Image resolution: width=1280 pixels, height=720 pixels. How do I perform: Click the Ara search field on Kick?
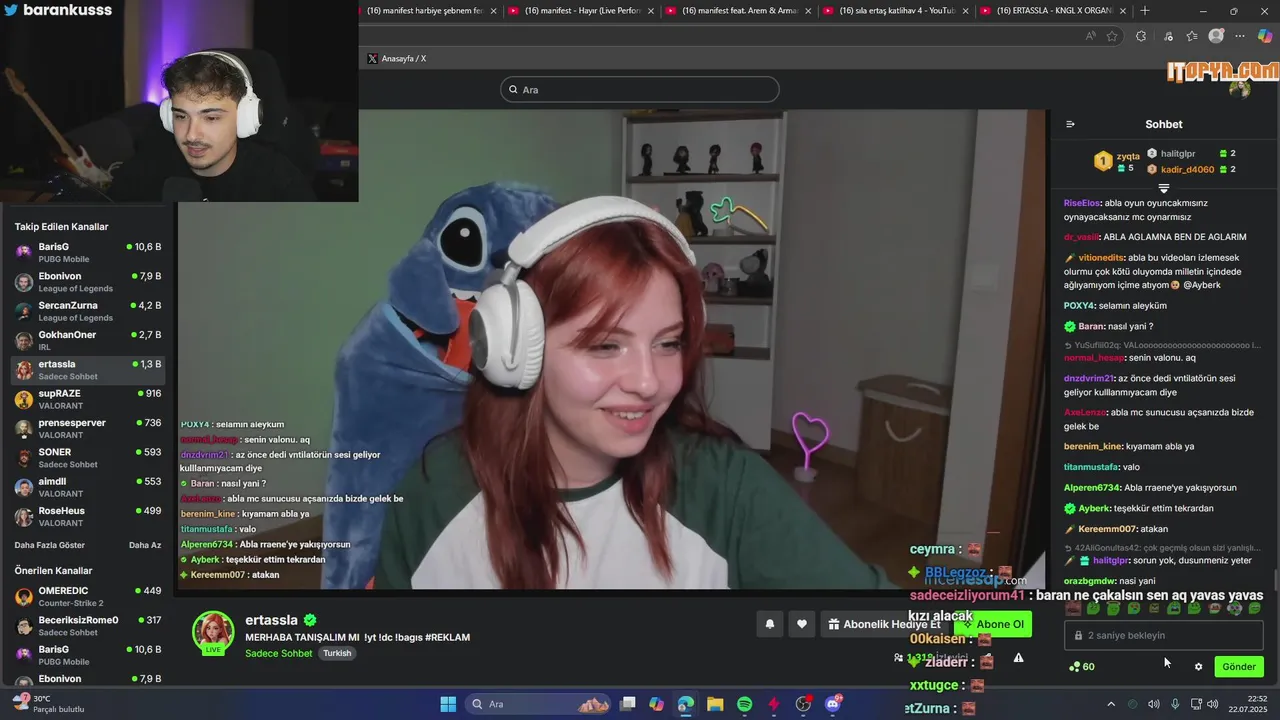tap(640, 90)
